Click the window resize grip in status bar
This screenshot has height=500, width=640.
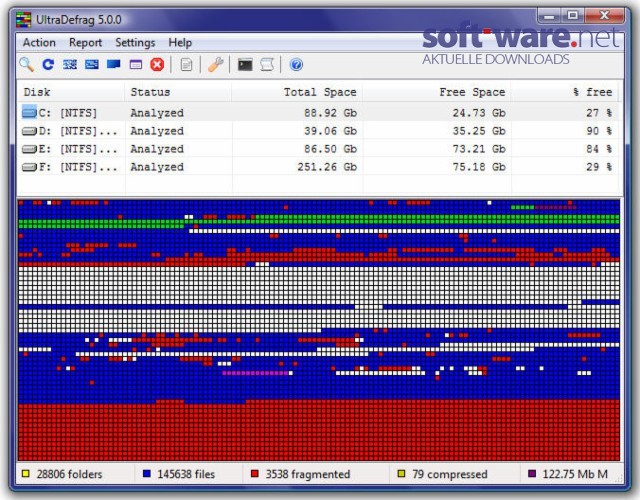click(x=619, y=478)
